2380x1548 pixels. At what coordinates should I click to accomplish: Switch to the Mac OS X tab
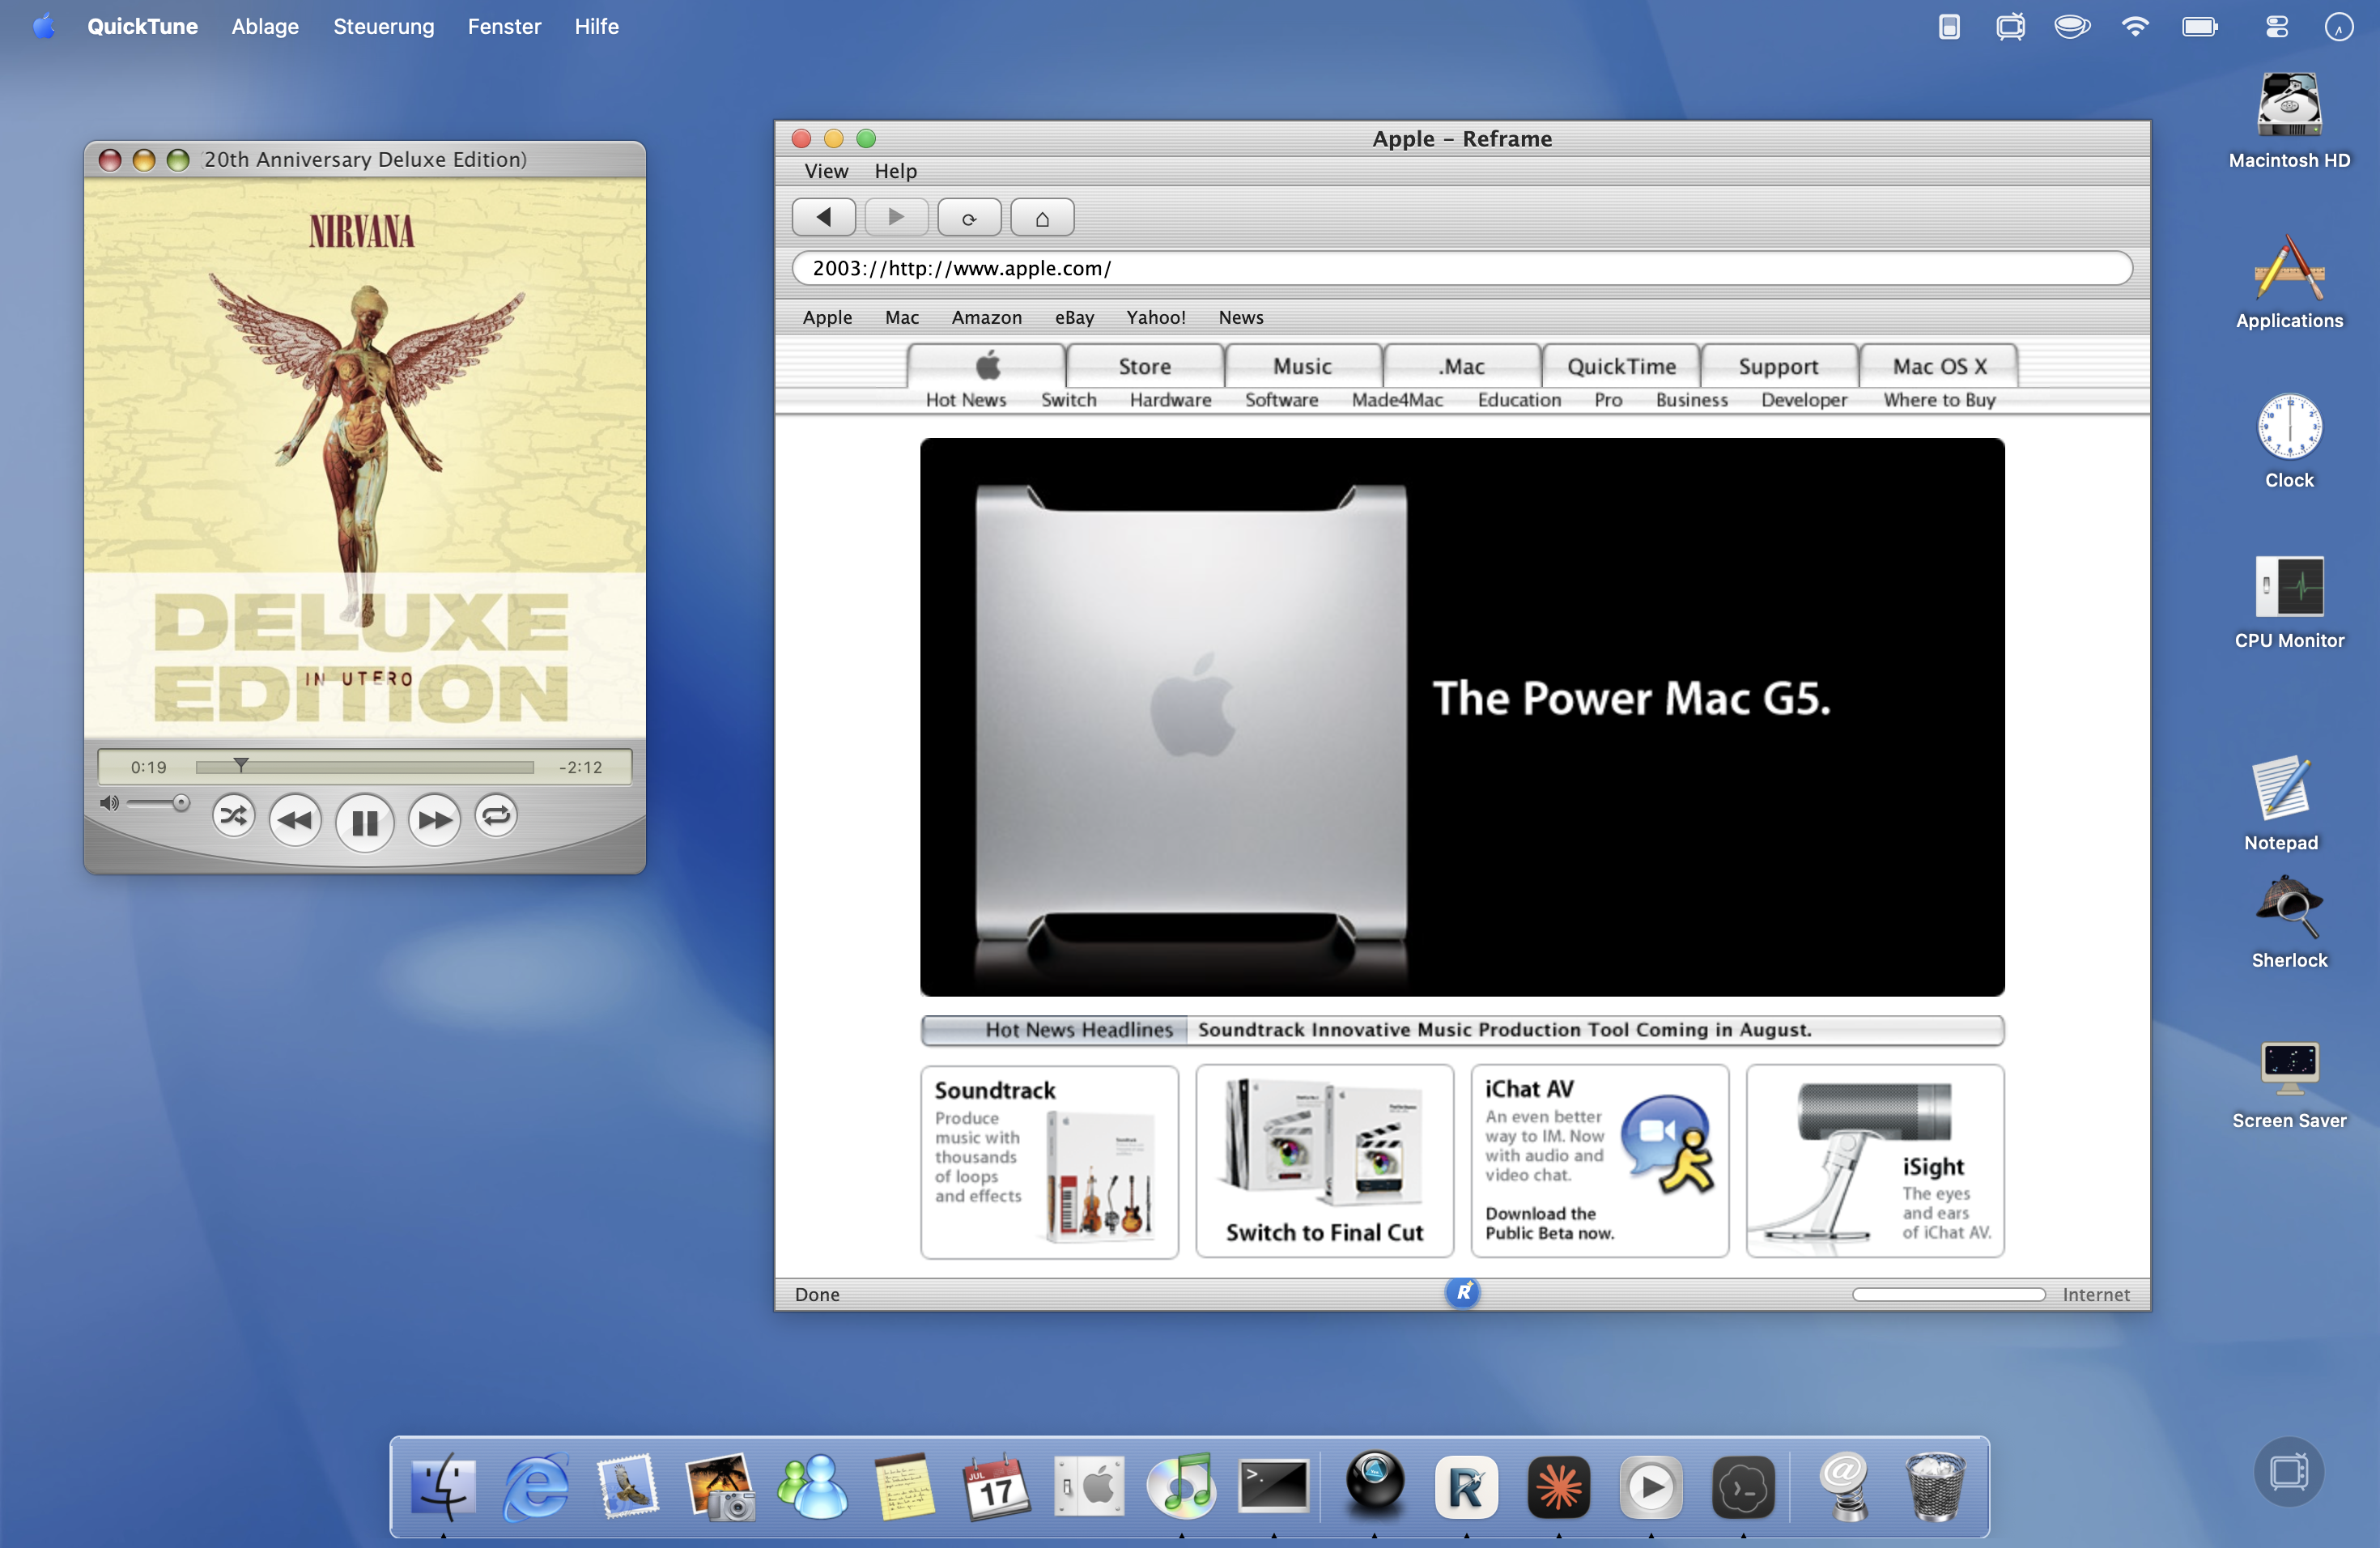click(1939, 366)
